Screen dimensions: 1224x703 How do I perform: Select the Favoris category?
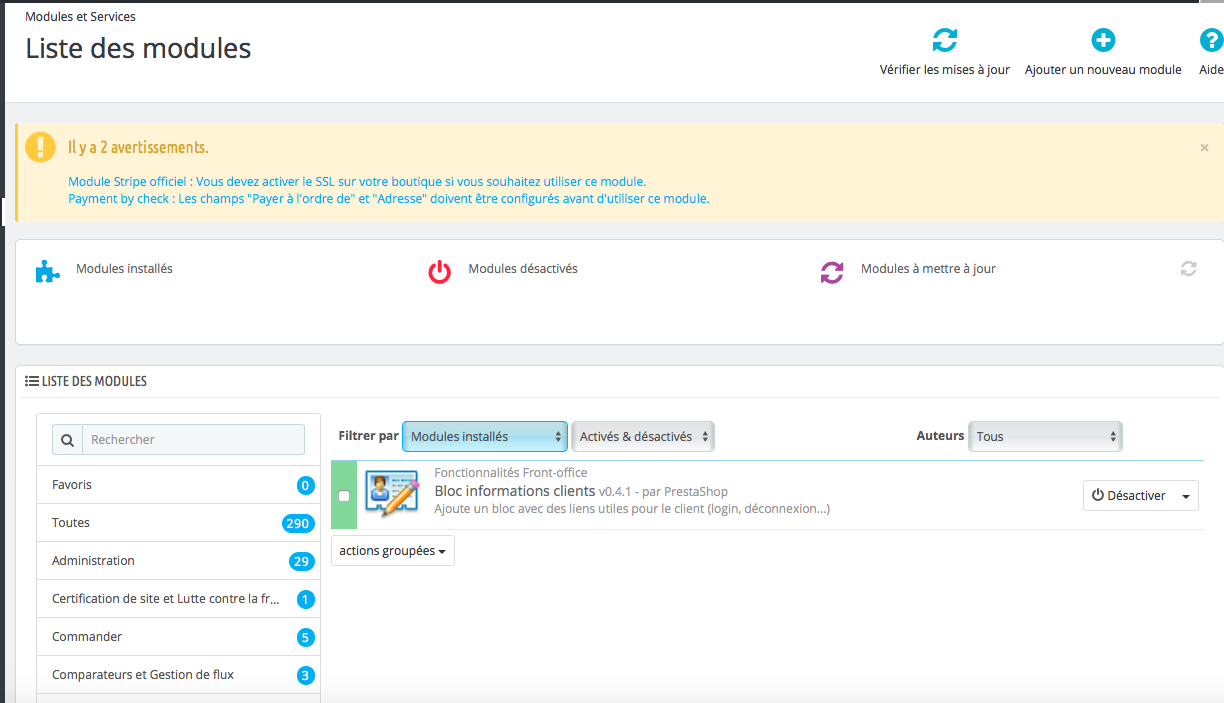click(x=178, y=485)
